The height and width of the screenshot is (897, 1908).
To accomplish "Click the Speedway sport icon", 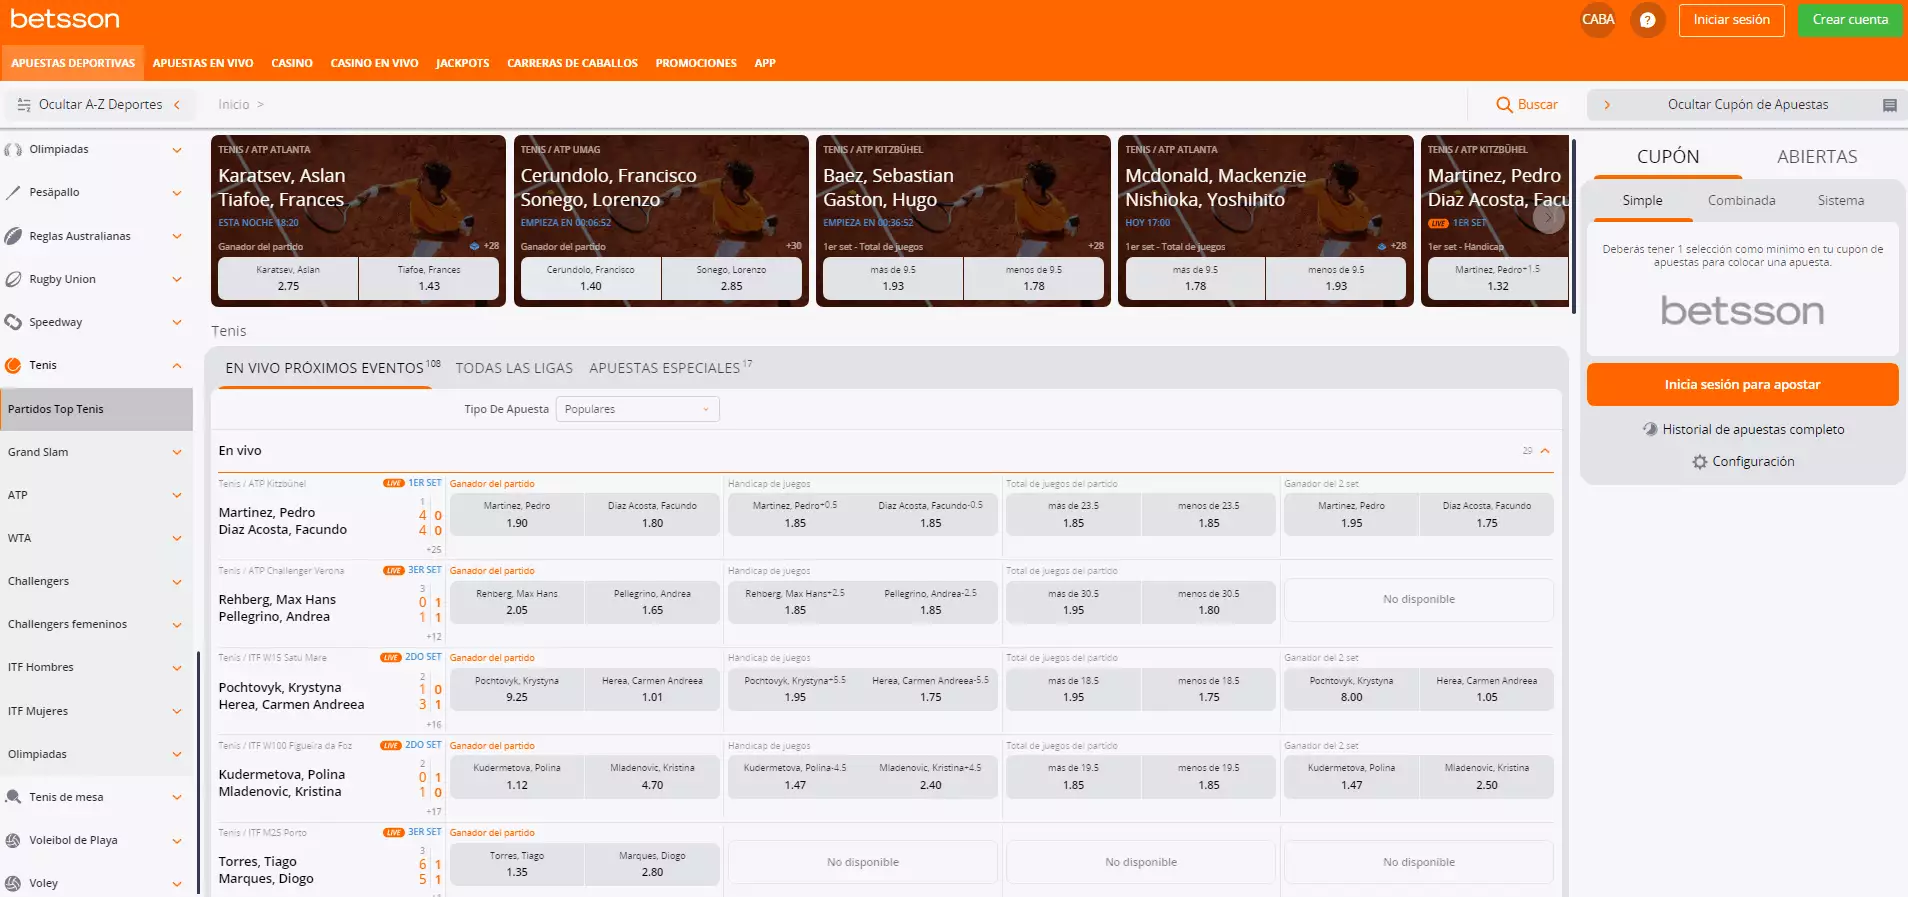I will (13, 323).
